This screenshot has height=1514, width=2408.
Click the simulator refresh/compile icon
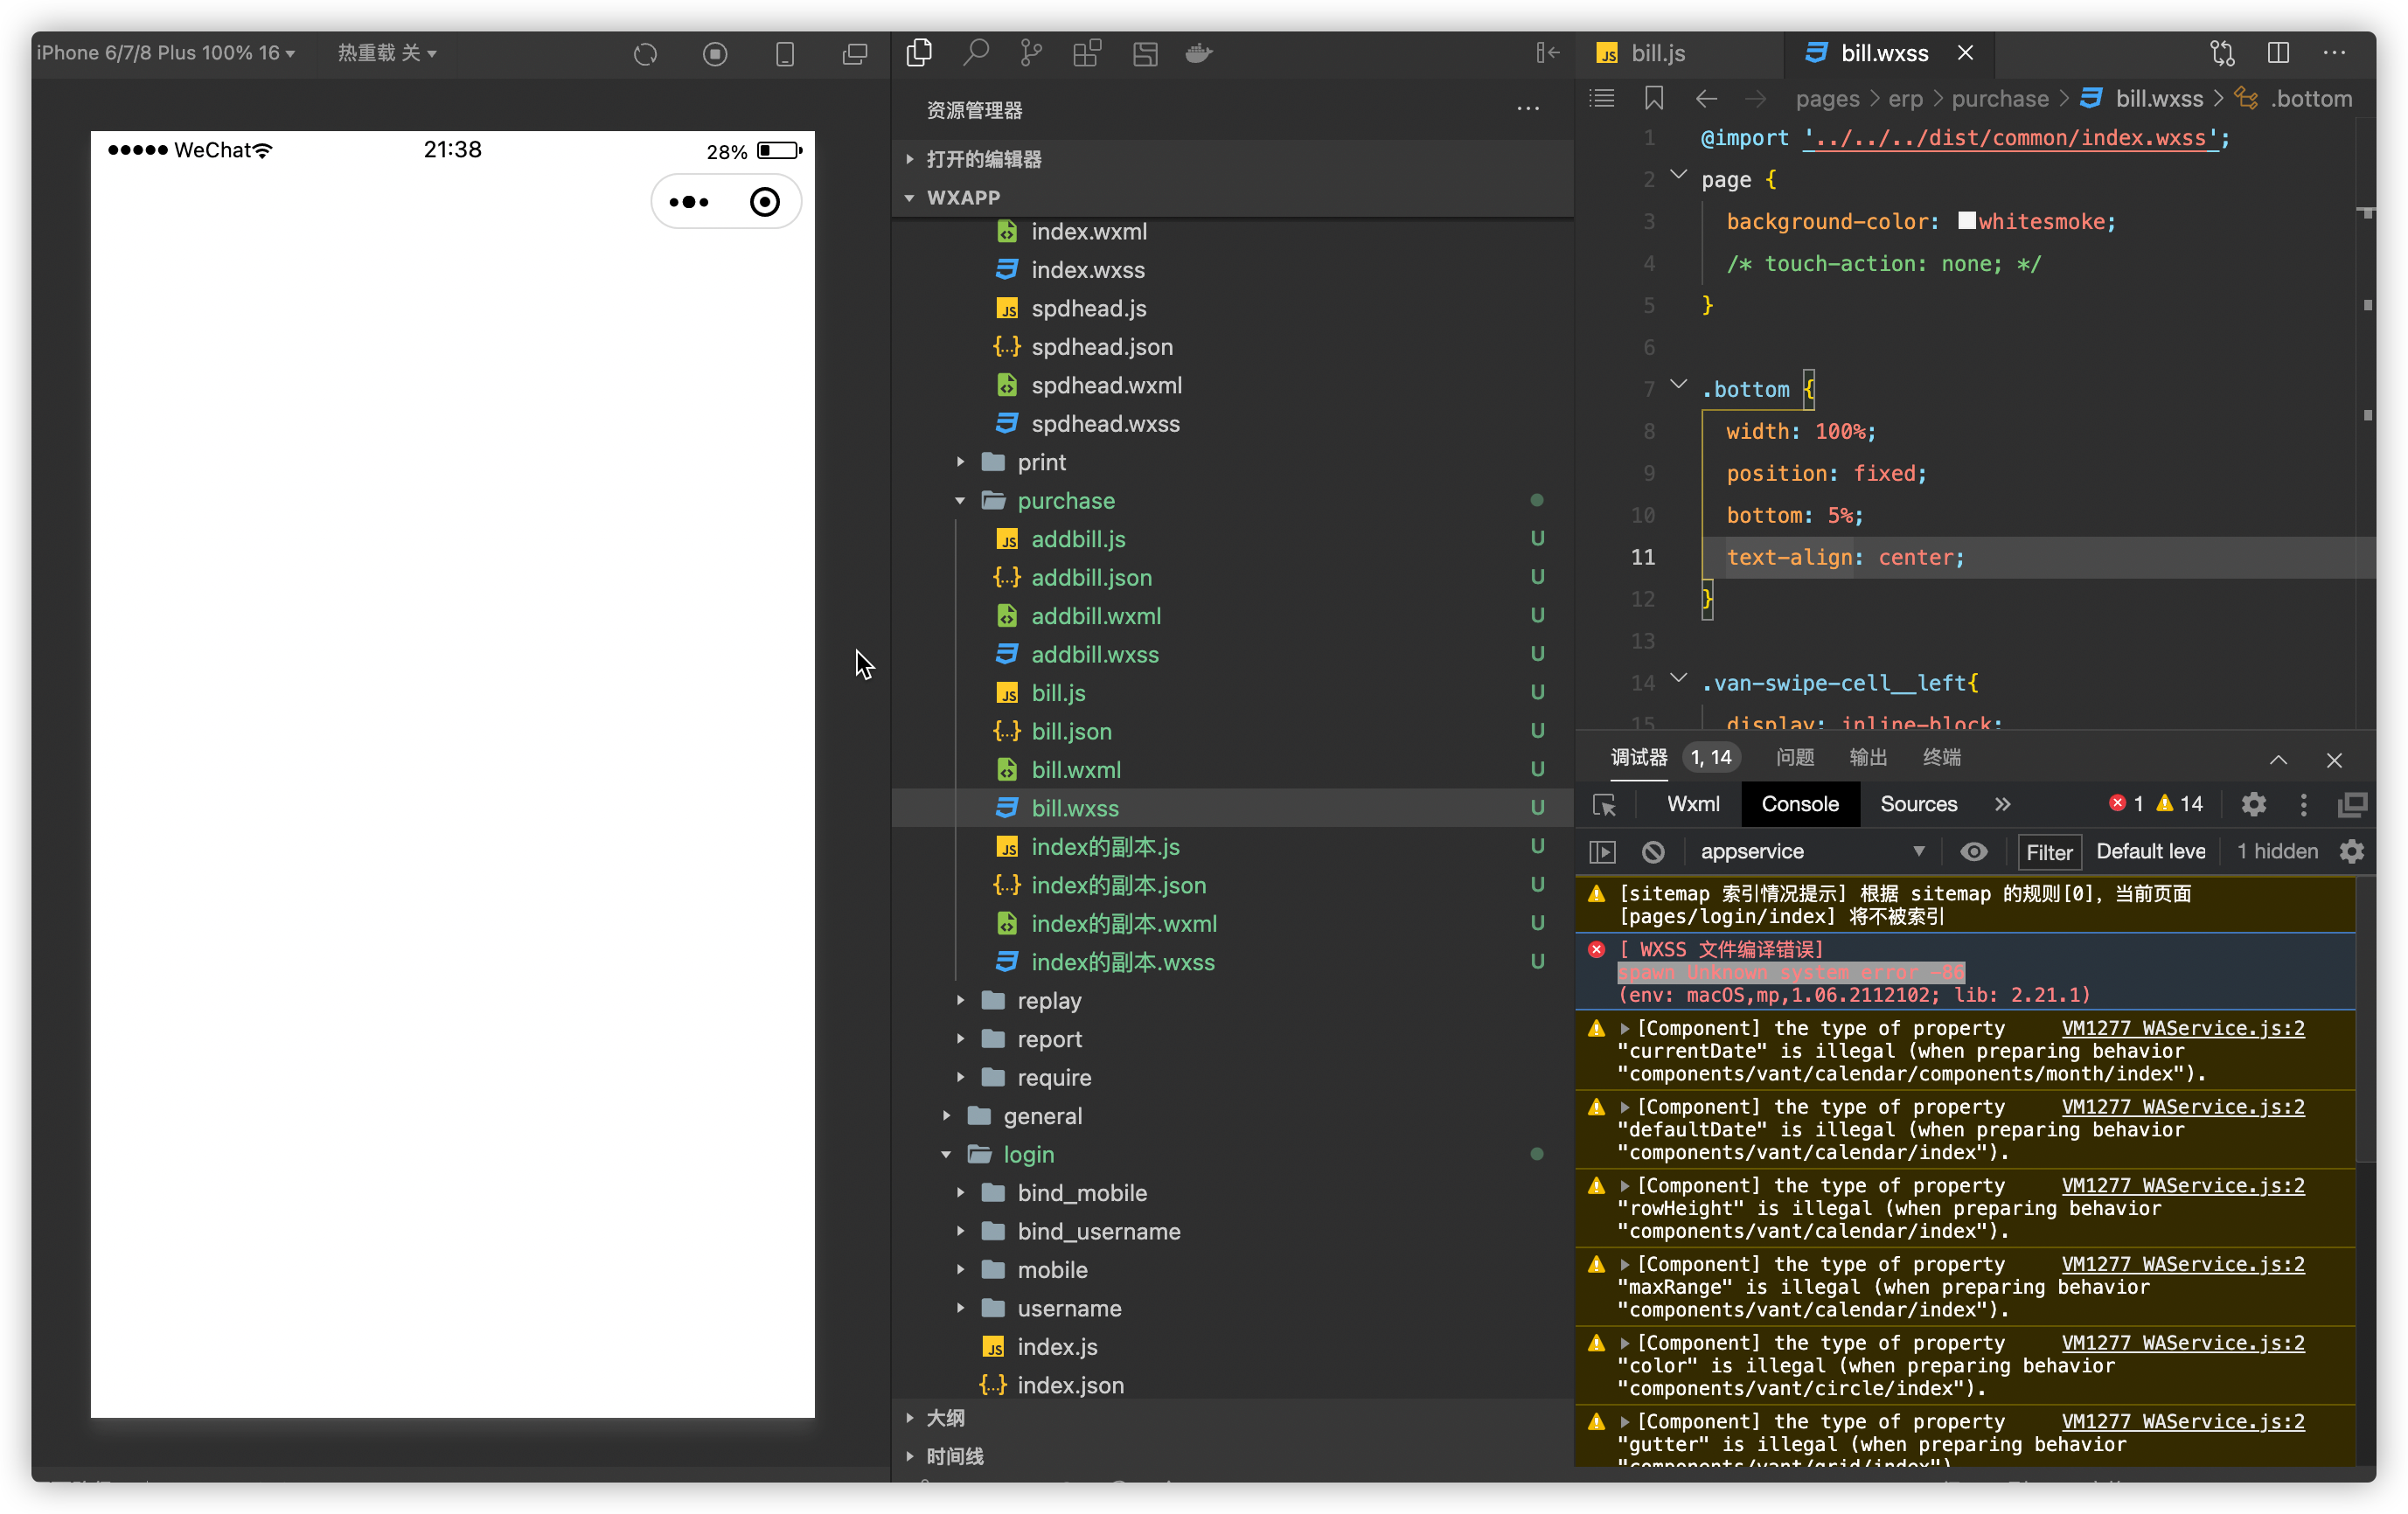tap(645, 54)
